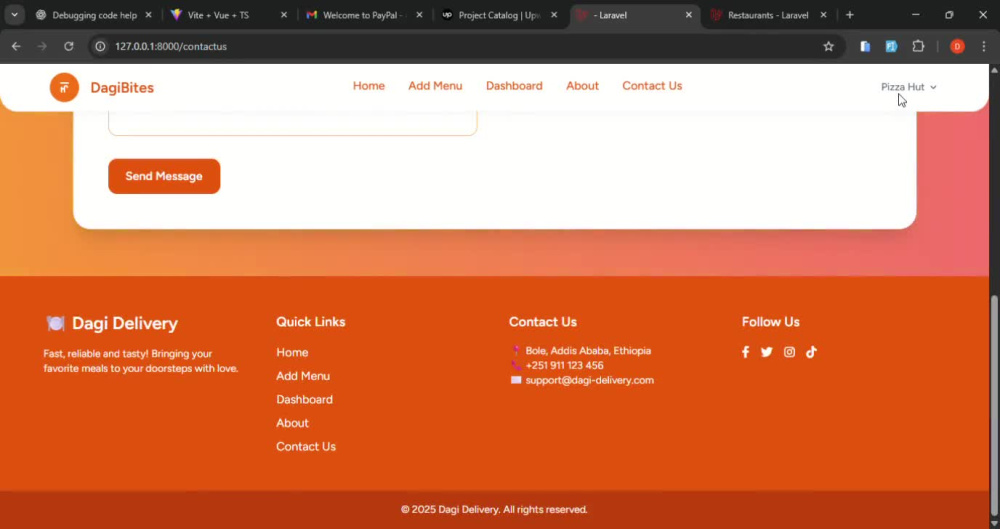Click the Dagi Delivery footer heading
The height and width of the screenshot is (529, 1000).
coord(124,324)
